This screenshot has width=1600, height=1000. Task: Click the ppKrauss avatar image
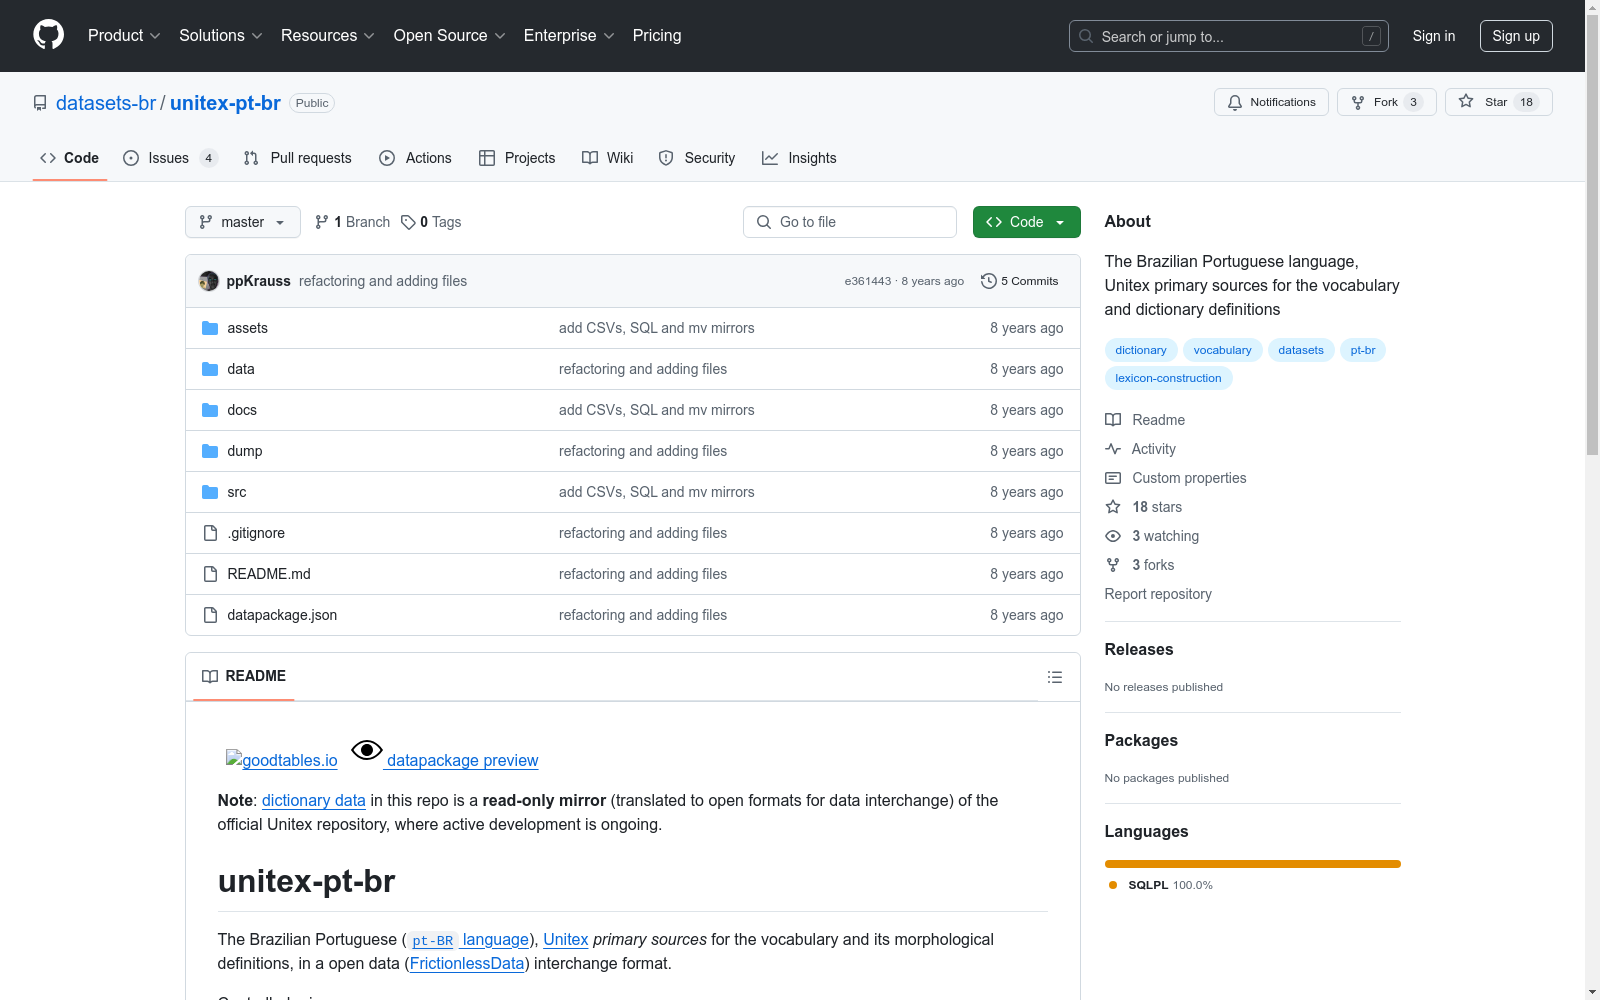pos(209,281)
